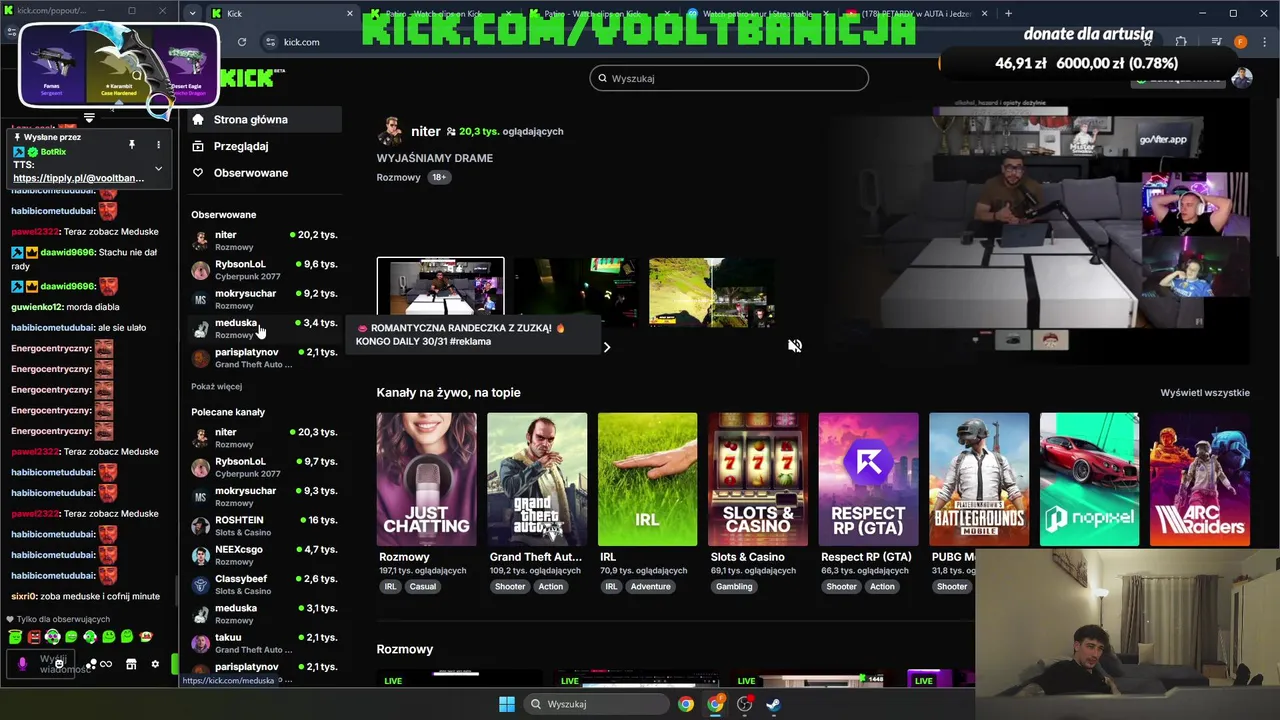Open chat settings gear icon
This screenshot has width=1280, height=720.
[x=155, y=664]
